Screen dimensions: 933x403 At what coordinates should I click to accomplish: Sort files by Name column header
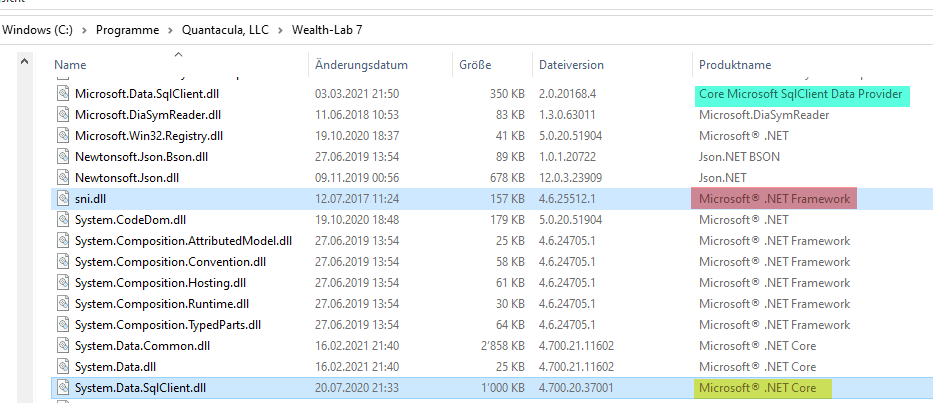[x=70, y=65]
